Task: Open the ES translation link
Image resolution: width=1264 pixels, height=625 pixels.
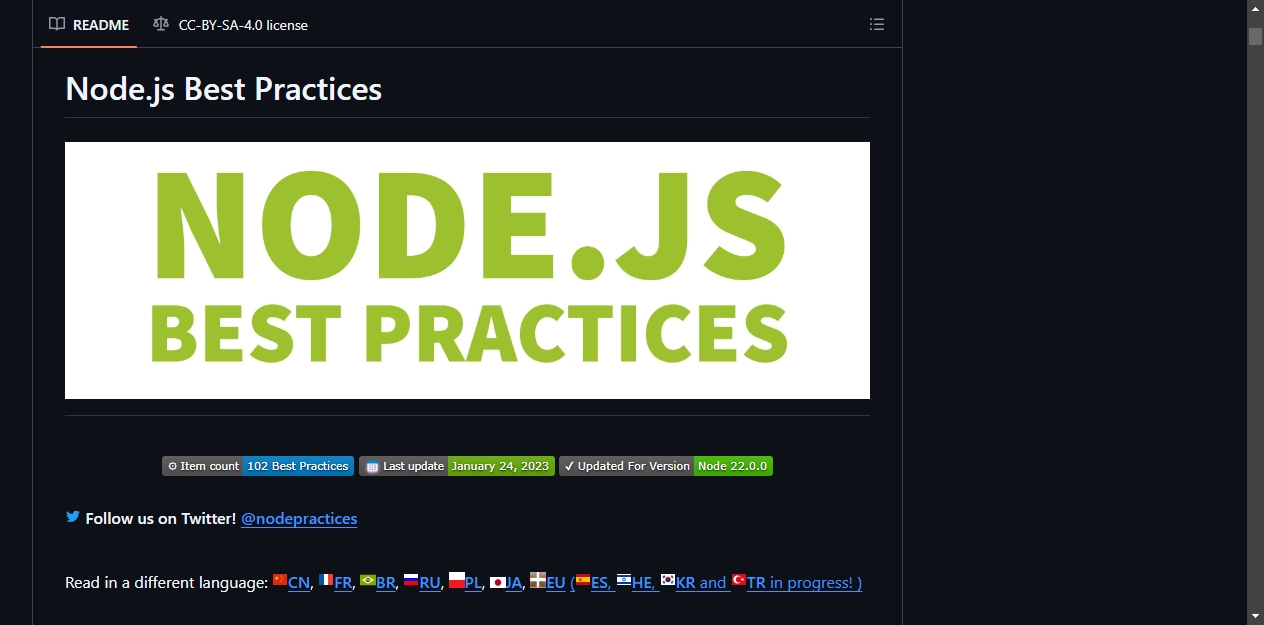Action: pos(601,583)
